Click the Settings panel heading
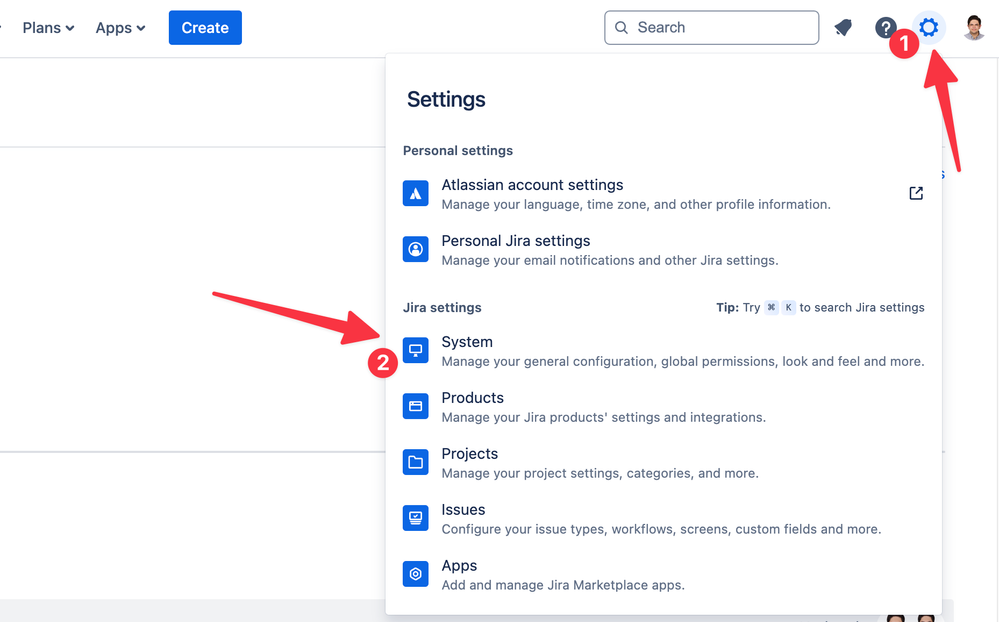Image resolution: width=999 pixels, height=622 pixels. [446, 99]
